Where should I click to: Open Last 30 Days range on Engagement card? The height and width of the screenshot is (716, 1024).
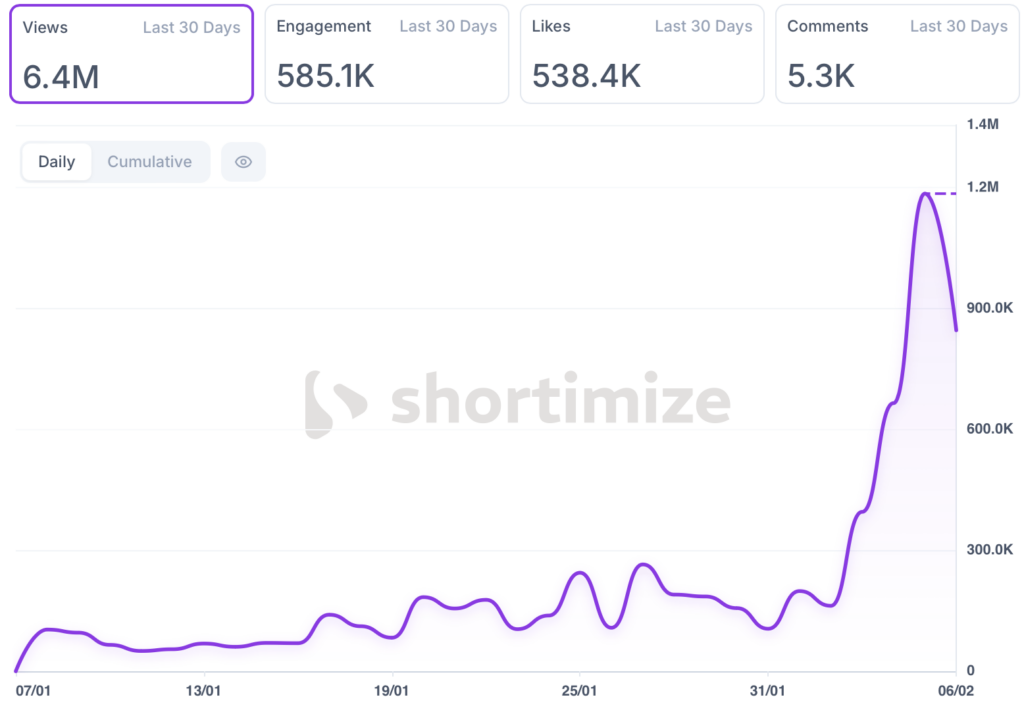tap(448, 27)
